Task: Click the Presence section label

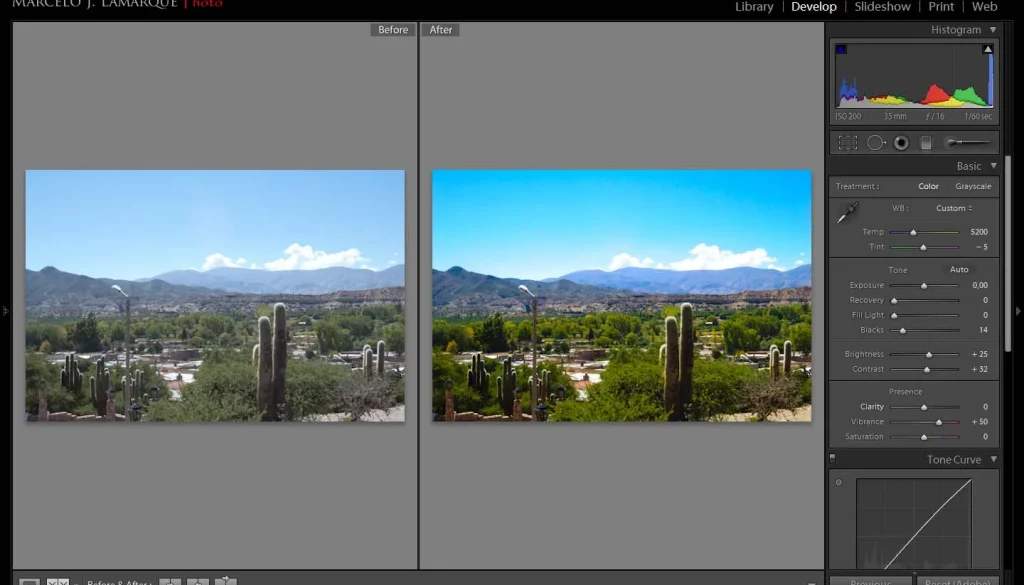Action: click(905, 392)
